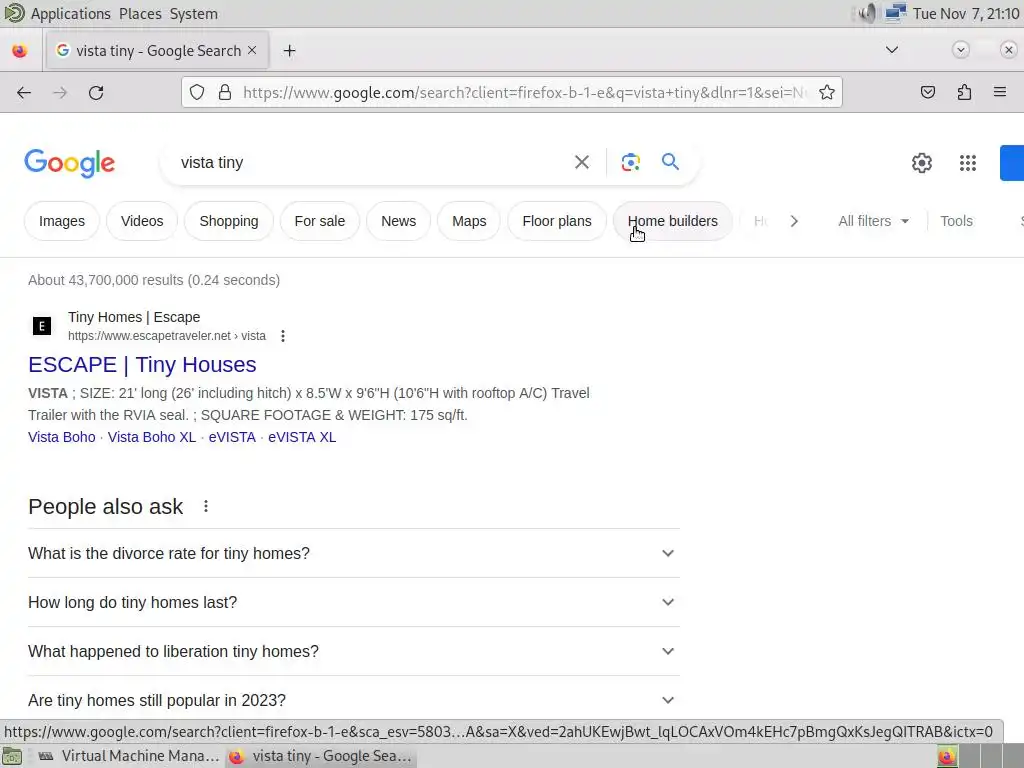
Task: Open the Google apps grid
Action: [968, 163]
